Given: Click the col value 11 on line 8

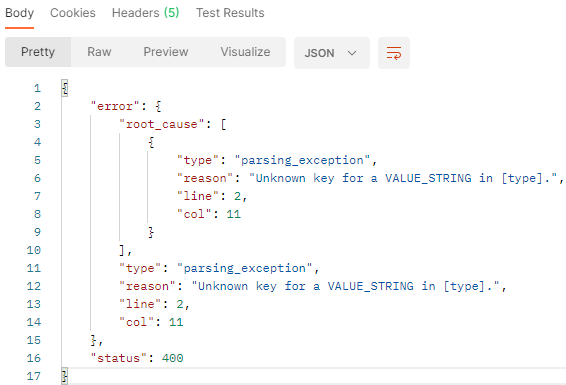Looking at the screenshot, I should (234, 214).
